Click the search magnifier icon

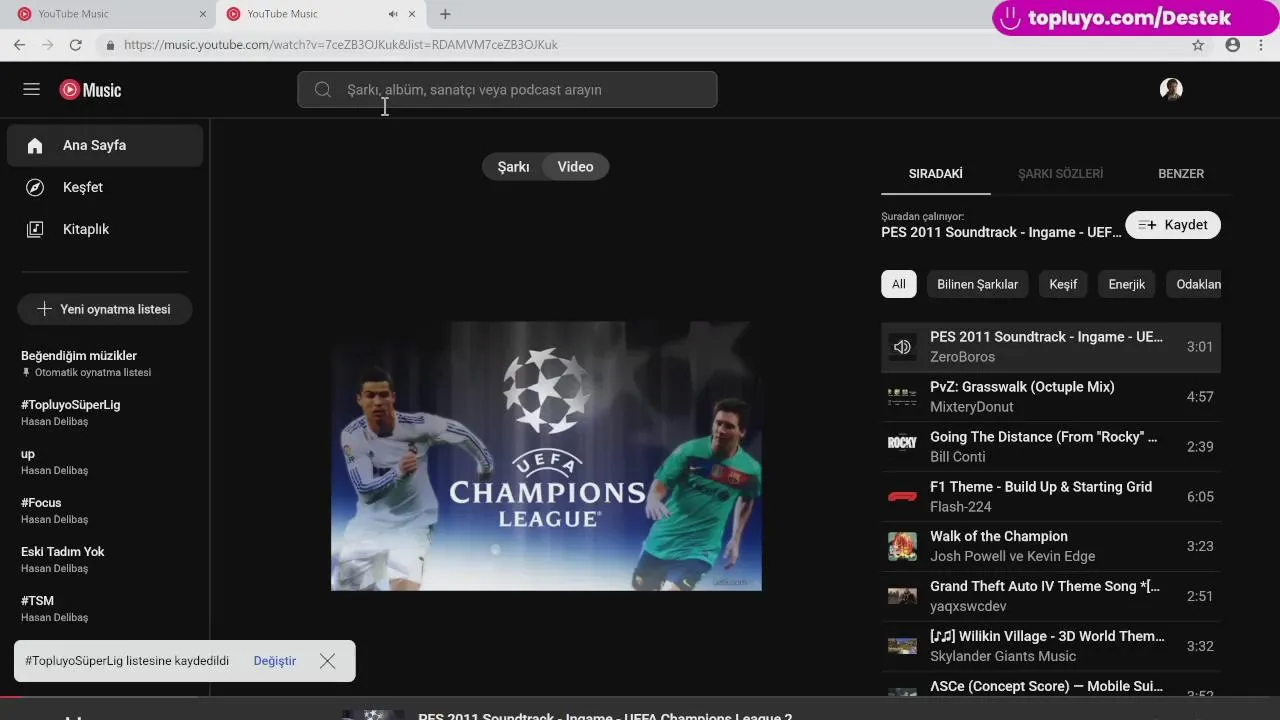point(323,90)
